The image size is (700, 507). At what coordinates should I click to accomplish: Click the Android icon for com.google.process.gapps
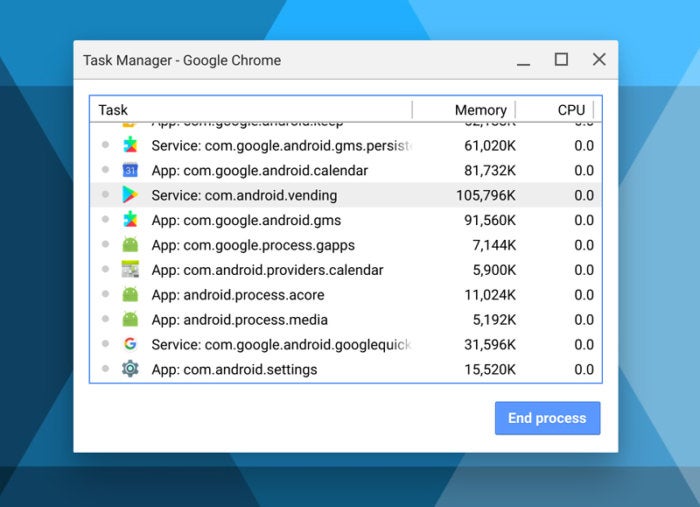click(x=130, y=245)
